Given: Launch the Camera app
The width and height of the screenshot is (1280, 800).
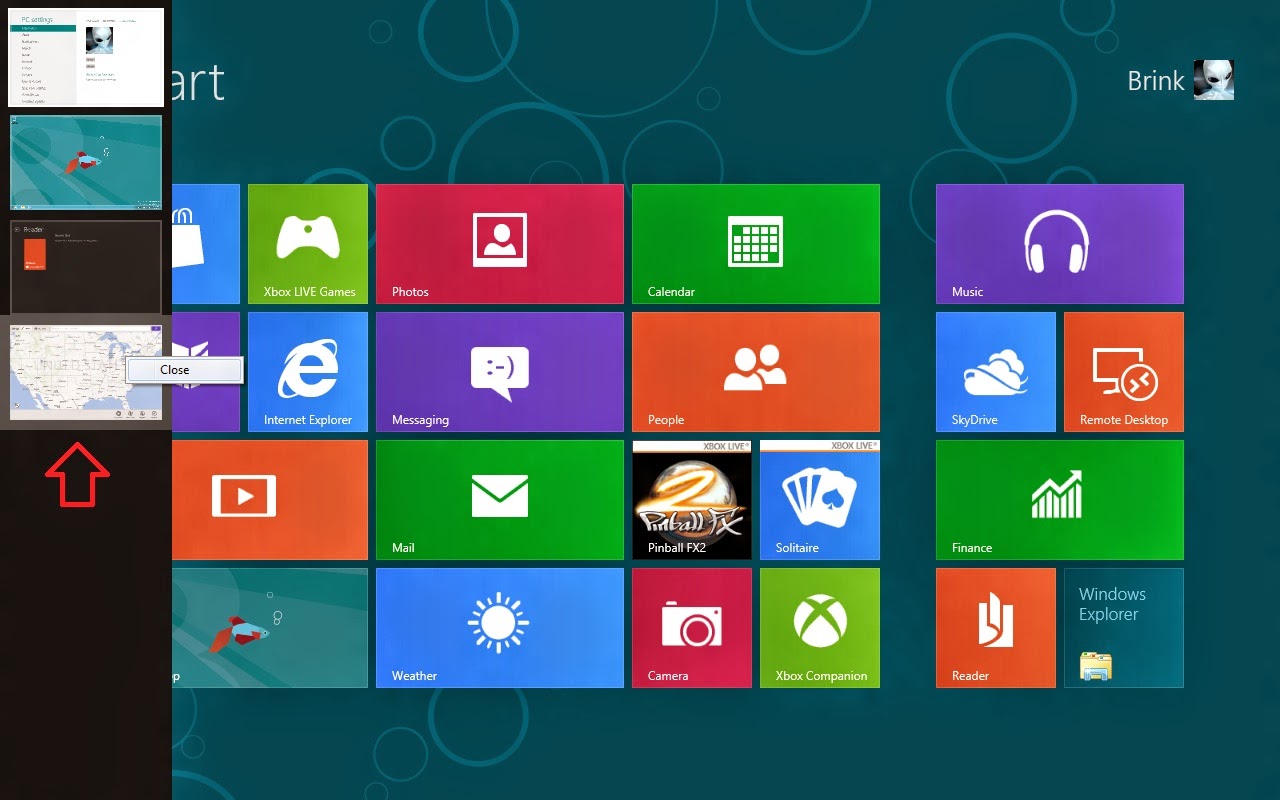Looking at the screenshot, I should [x=692, y=628].
